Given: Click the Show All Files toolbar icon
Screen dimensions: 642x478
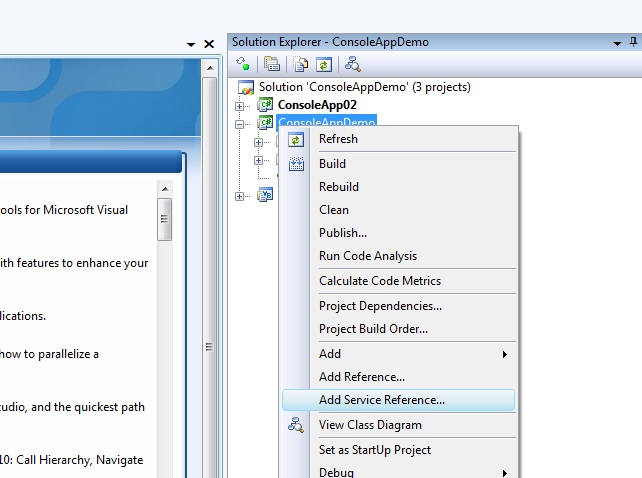Looking at the screenshot, I should click(300, 65).
